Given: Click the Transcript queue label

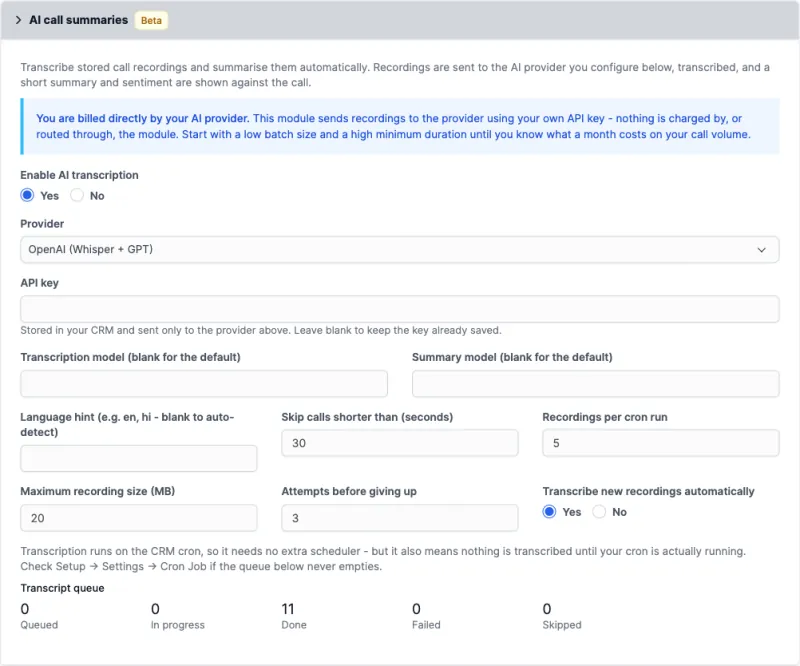Looking at the screenshot, I should (62, 588).
